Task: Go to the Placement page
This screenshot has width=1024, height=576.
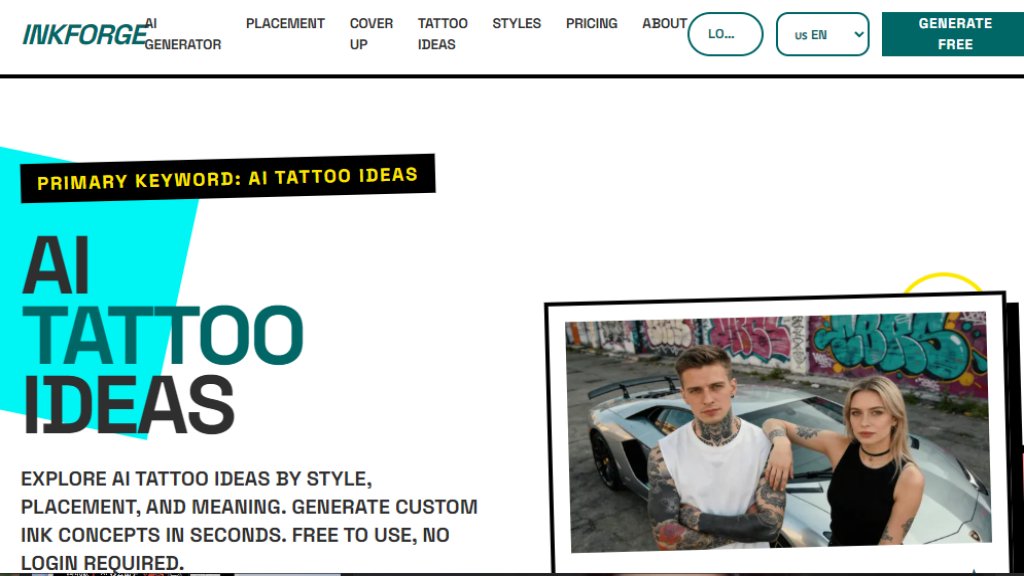Action: pos(285,24)
